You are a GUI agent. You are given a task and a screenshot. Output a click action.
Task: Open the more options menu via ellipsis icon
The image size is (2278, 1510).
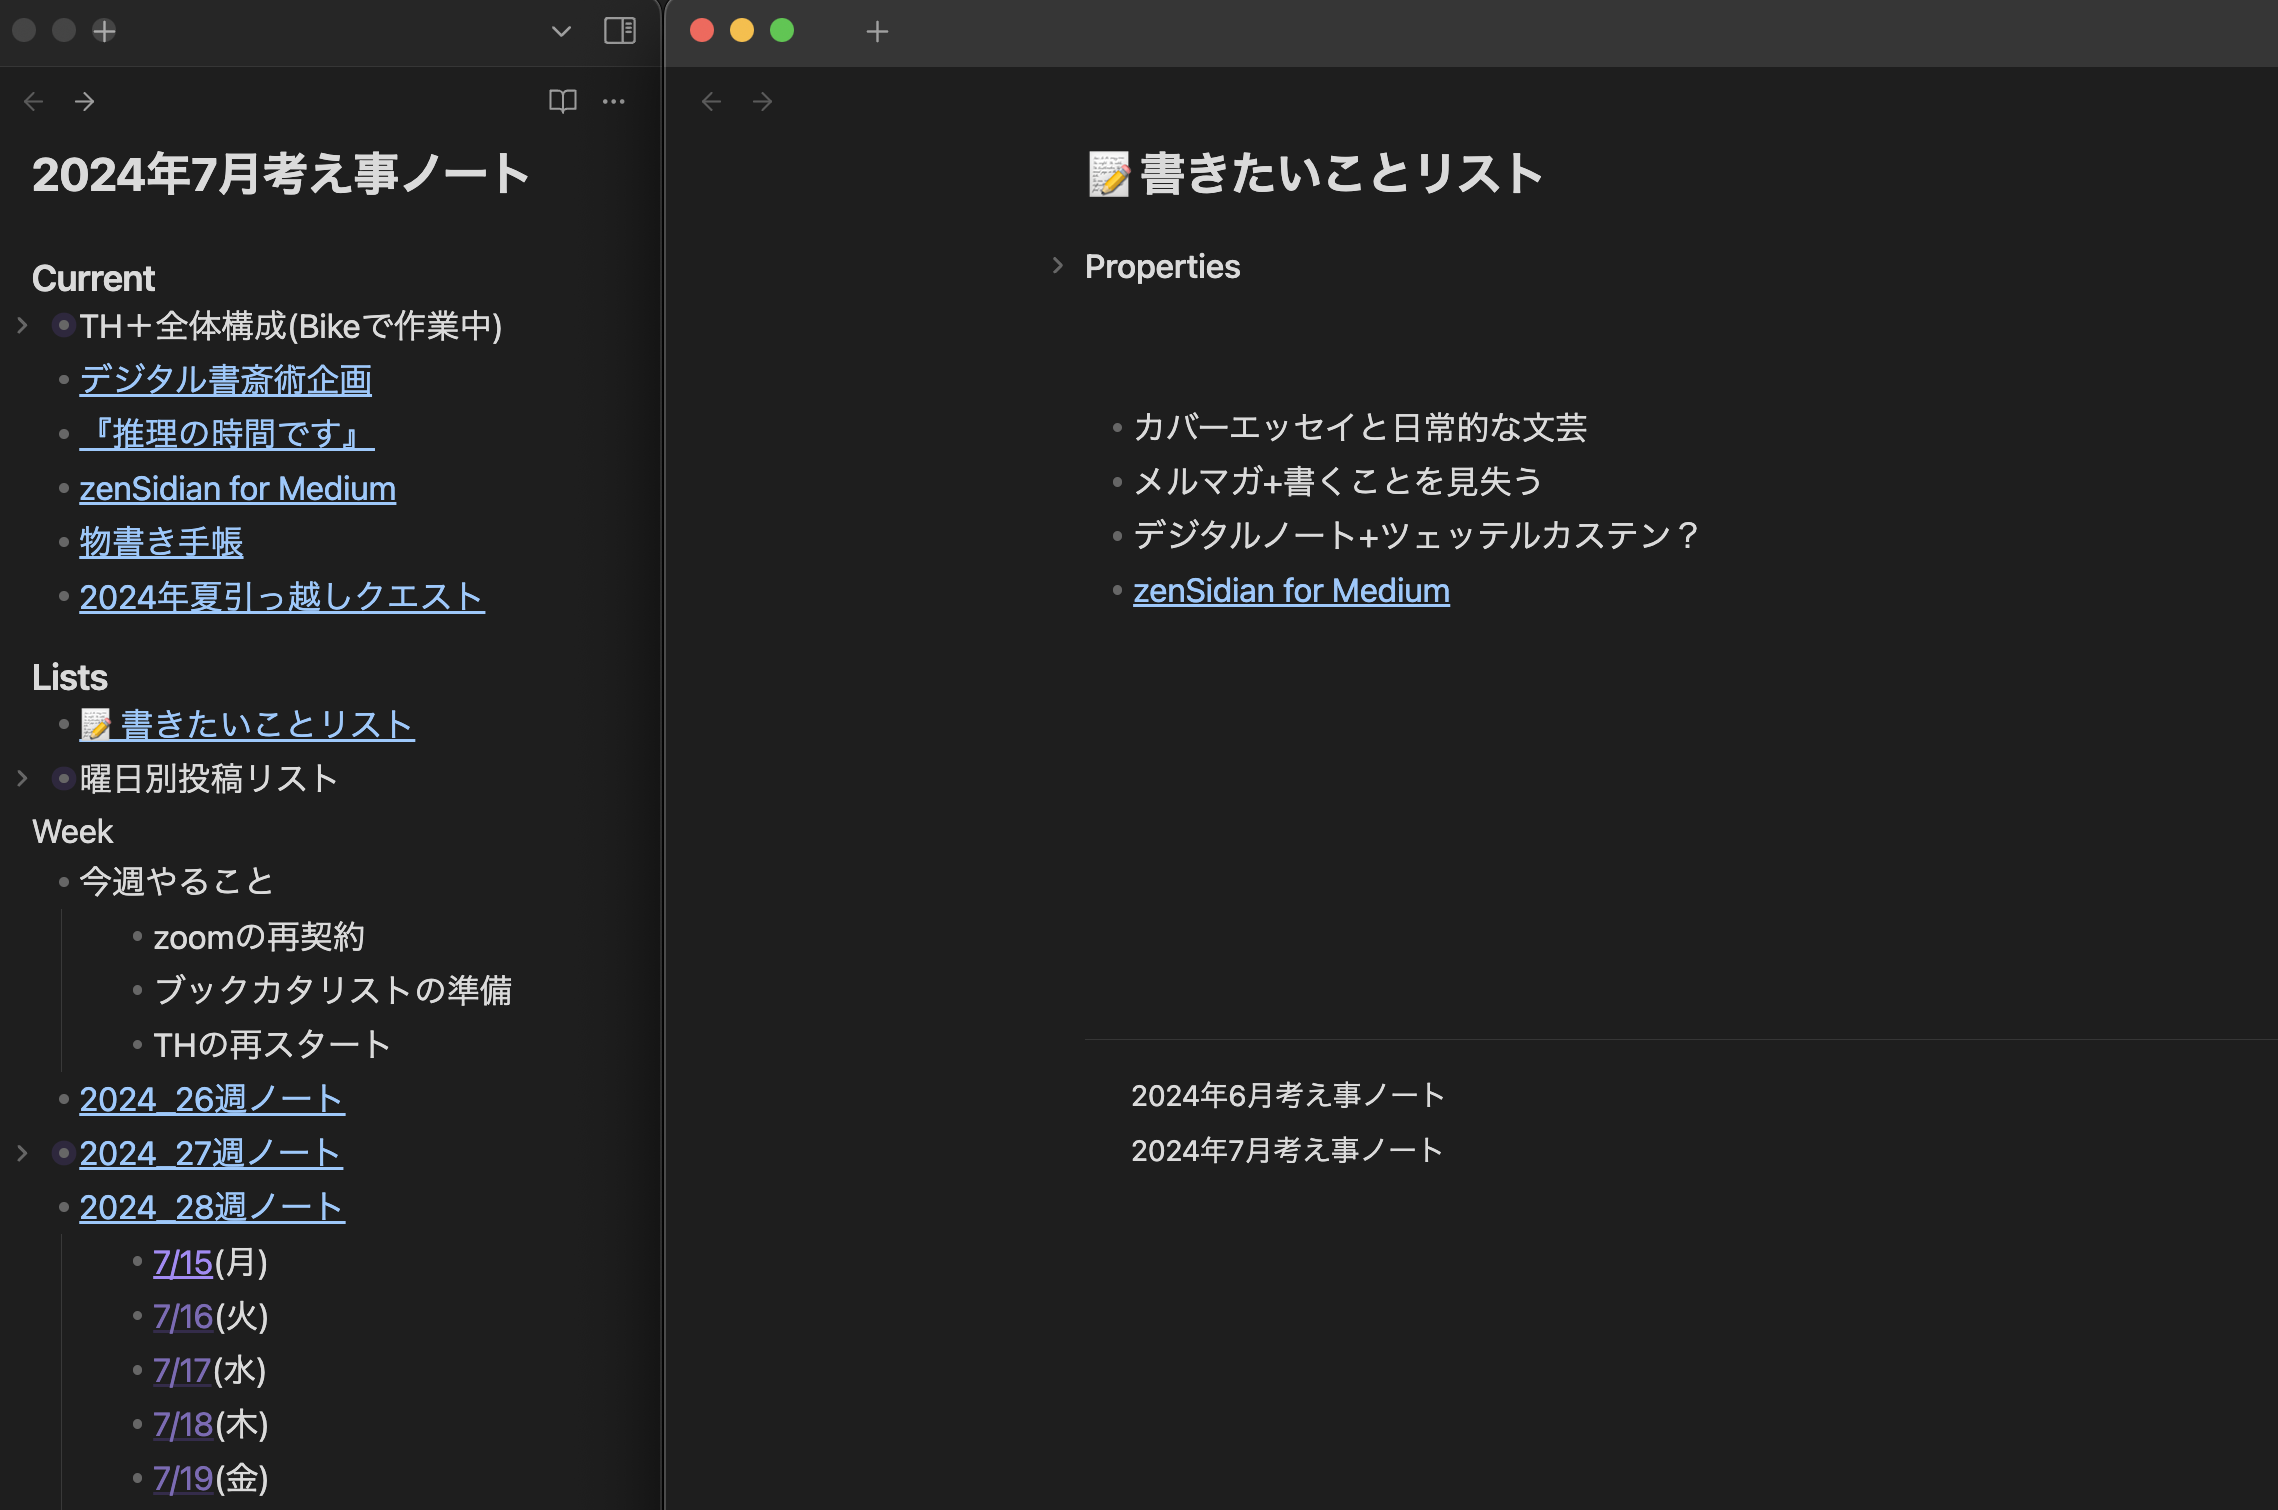point(615,101)
